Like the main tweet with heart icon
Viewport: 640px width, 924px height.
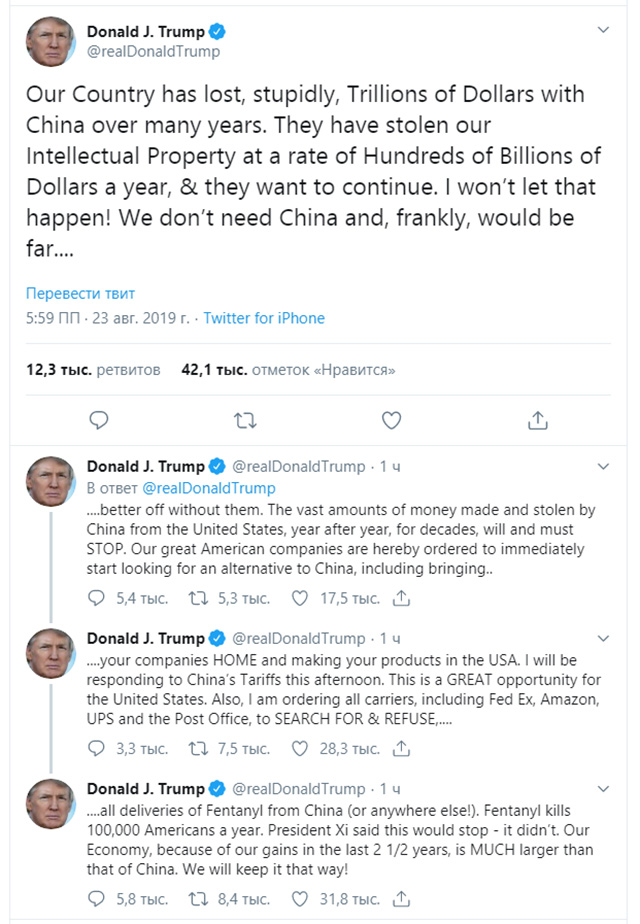coord(391,420)
